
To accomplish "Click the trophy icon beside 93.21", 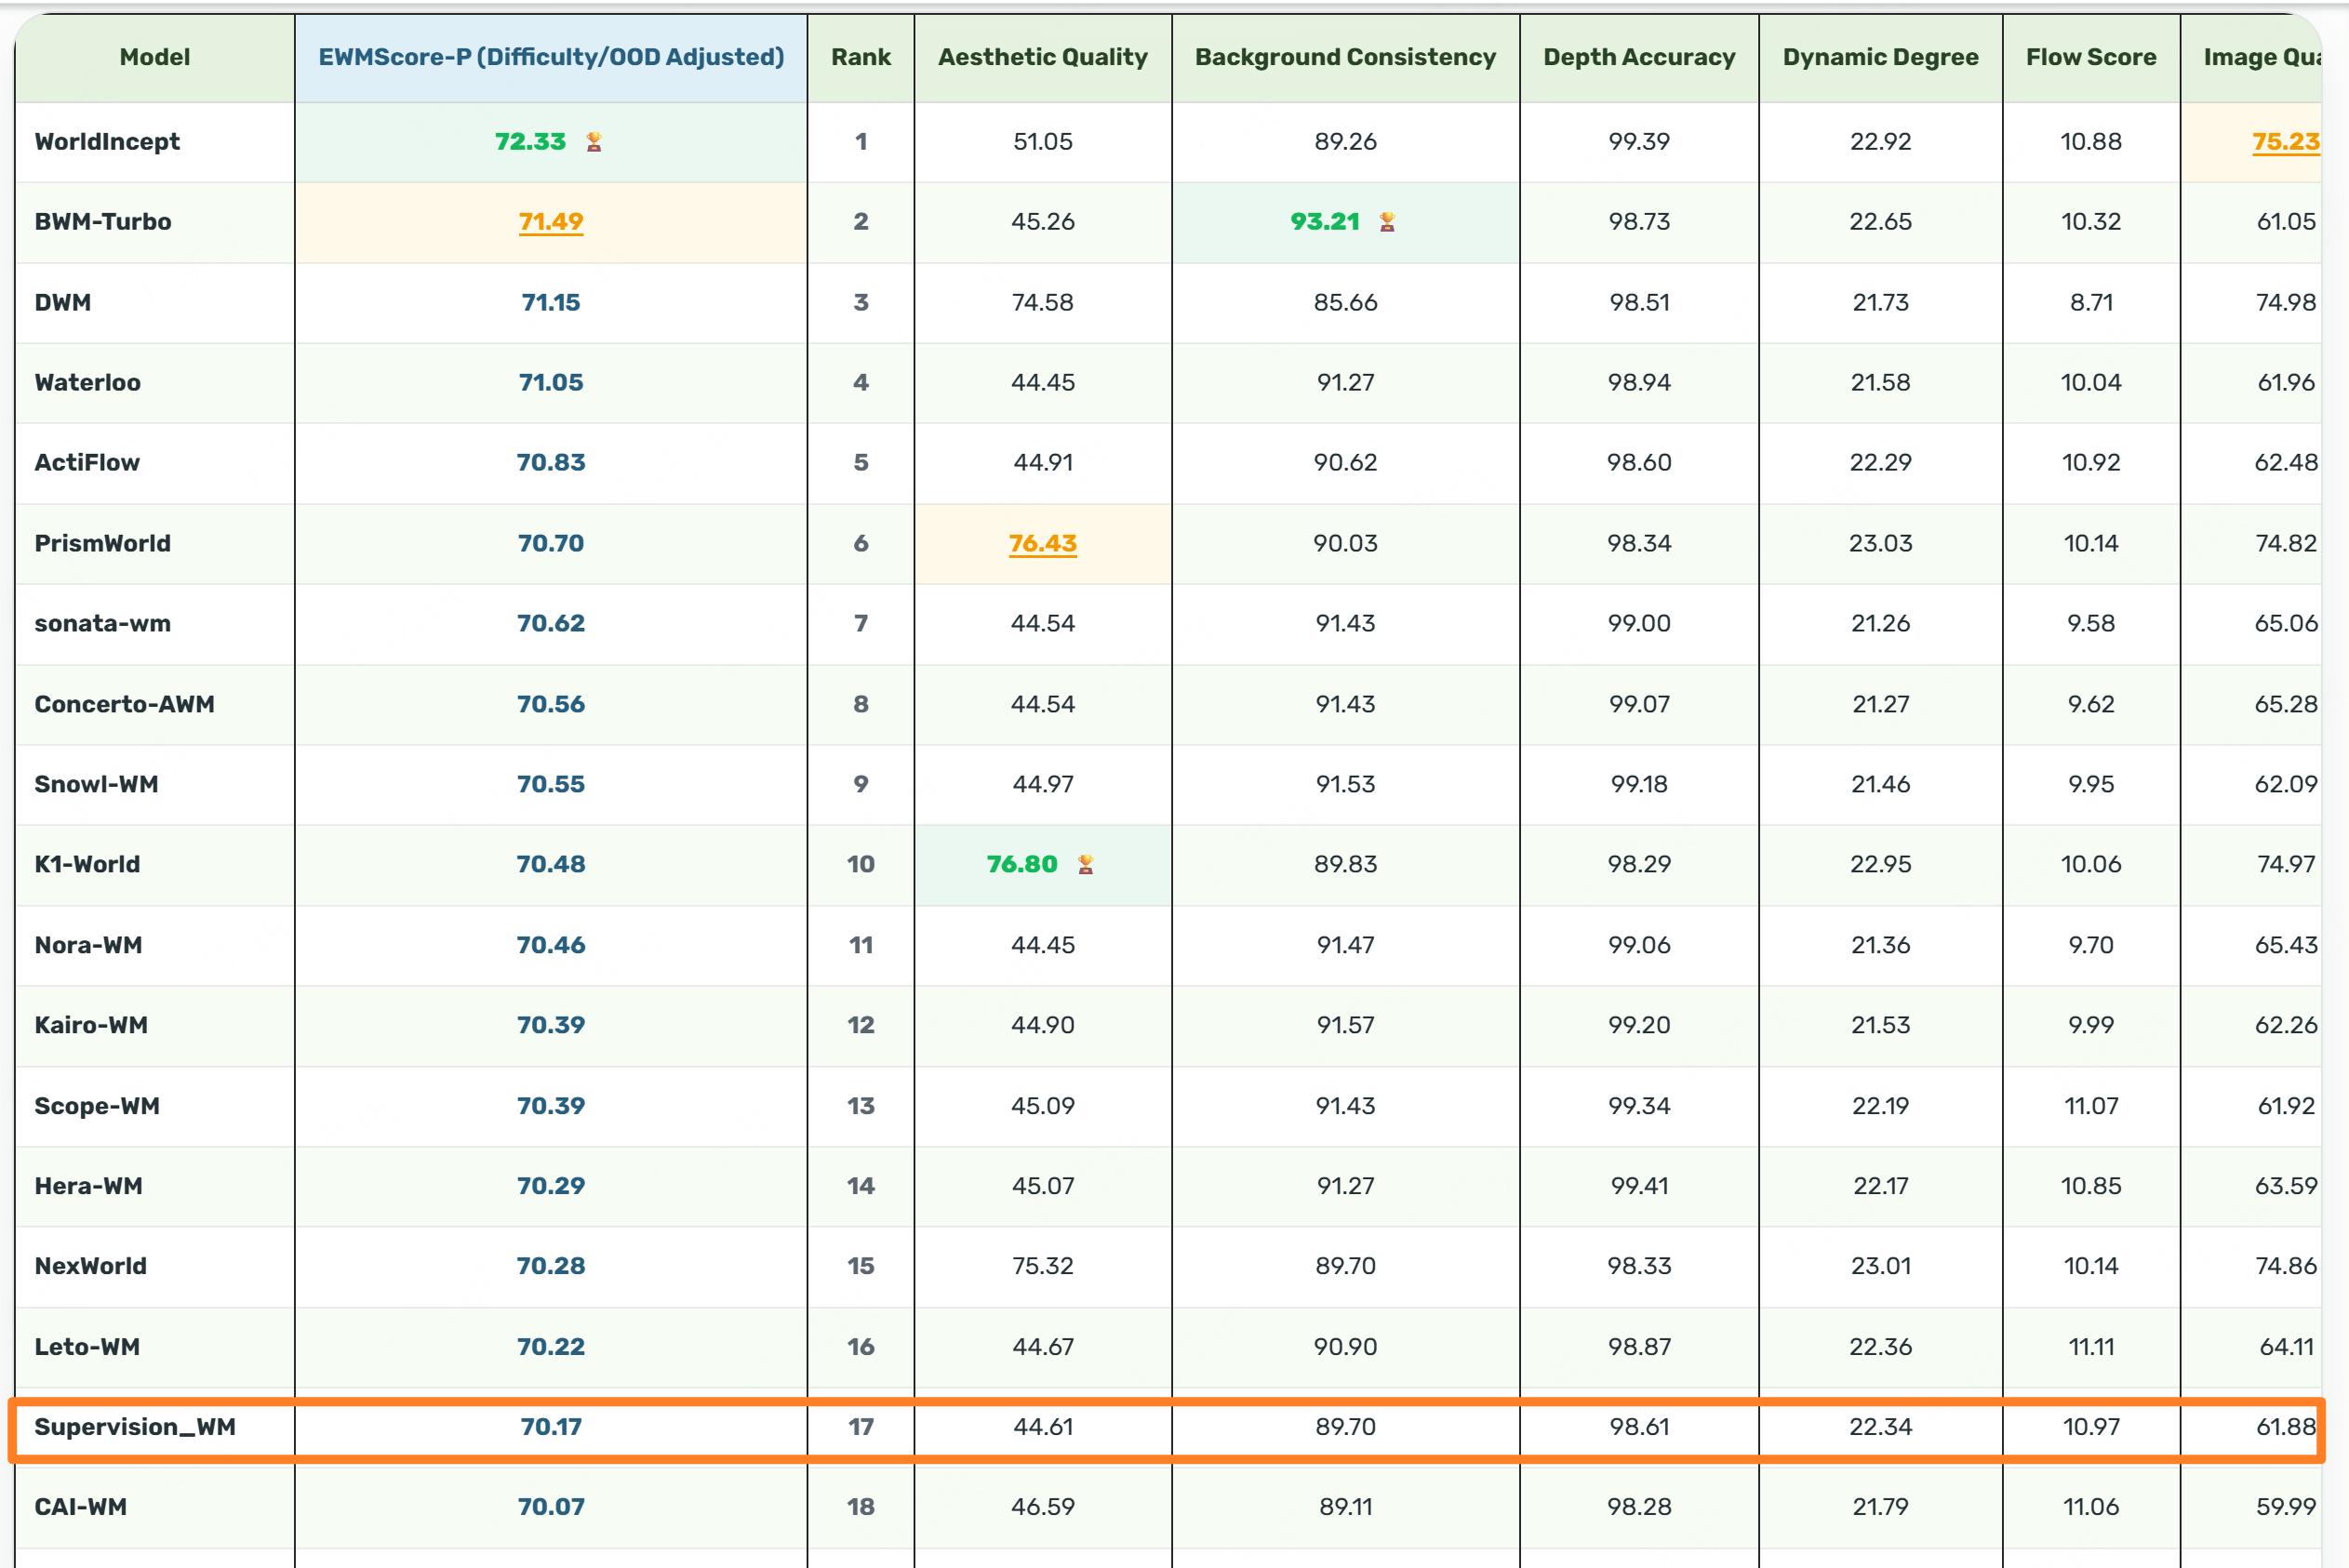I will [1387, 222].
